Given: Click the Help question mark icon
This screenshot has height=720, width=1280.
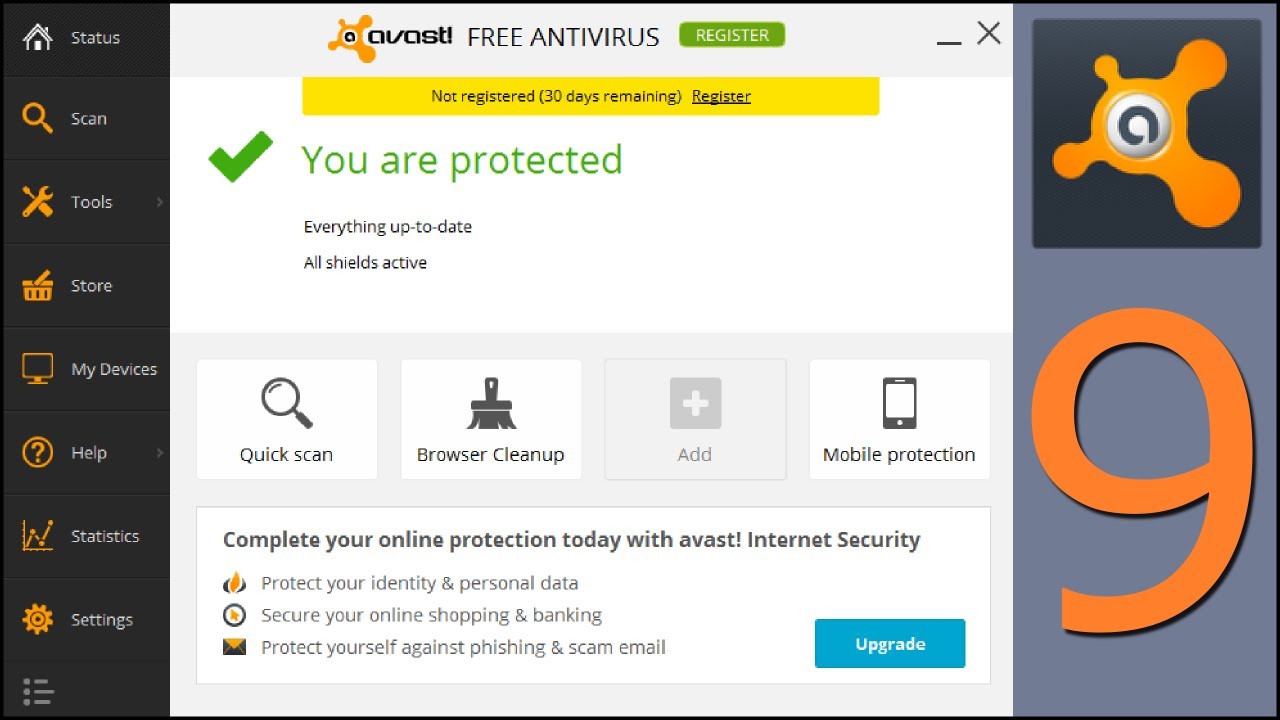Looking at the screenshot, I should 37,453.
